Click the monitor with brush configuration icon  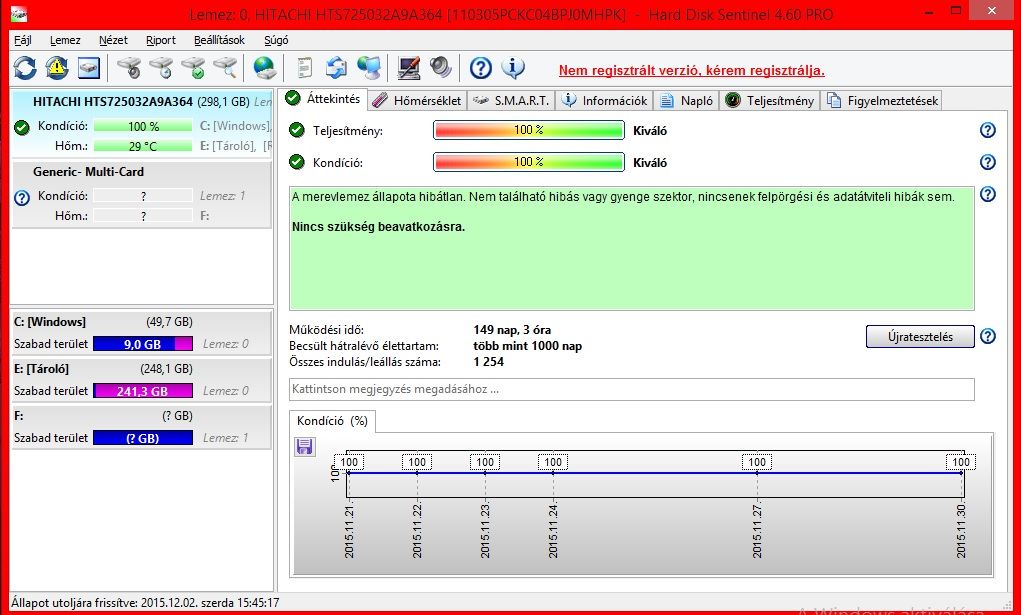tap(408, 68)
